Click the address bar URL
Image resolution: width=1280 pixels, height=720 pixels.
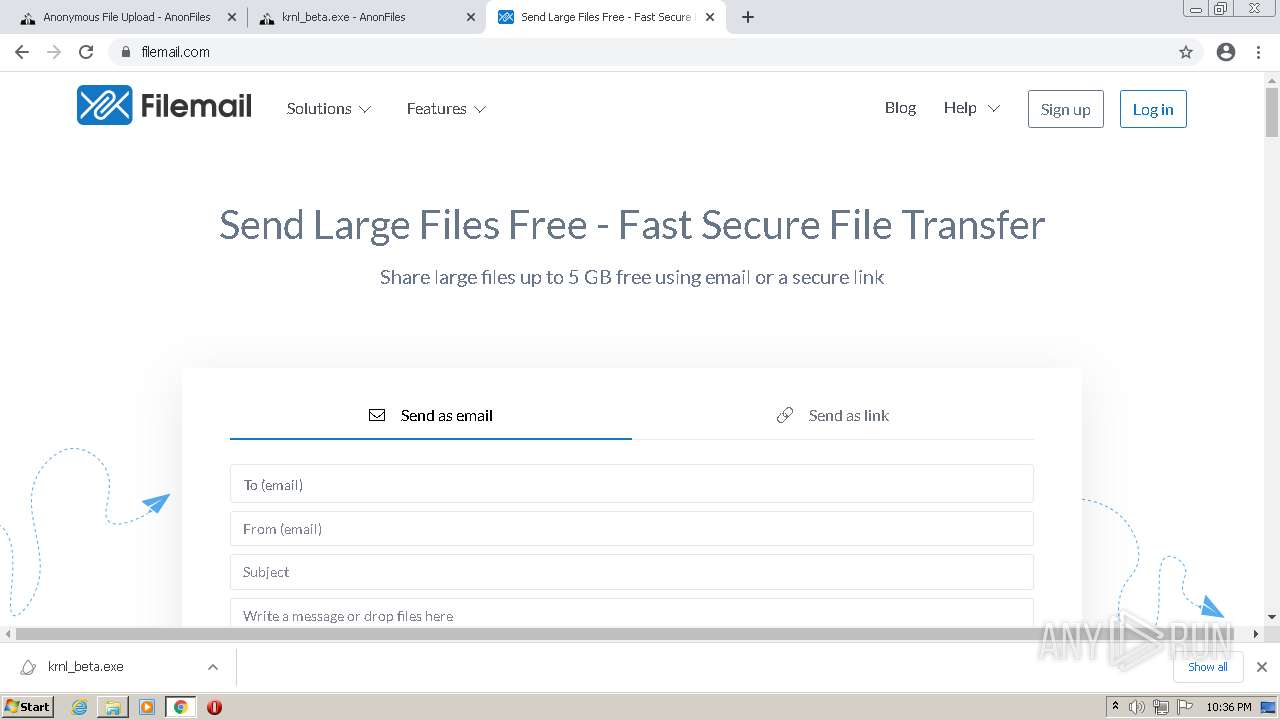(176, 52)
